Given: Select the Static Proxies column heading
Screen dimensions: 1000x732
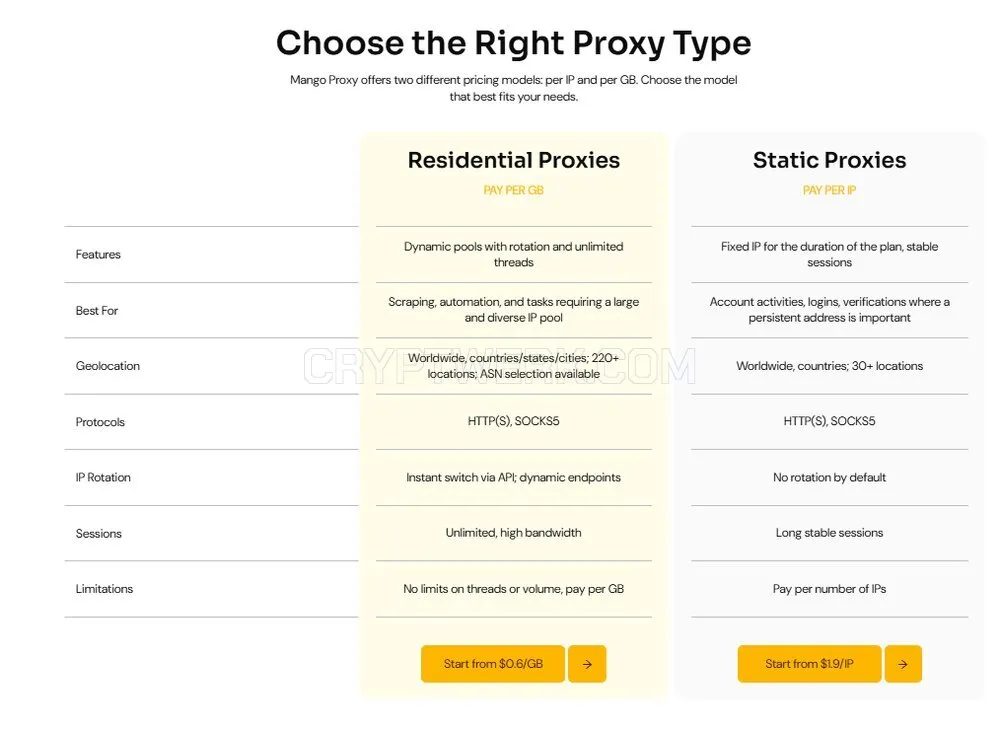Looking at the screenshot, I should coord(829,160).
